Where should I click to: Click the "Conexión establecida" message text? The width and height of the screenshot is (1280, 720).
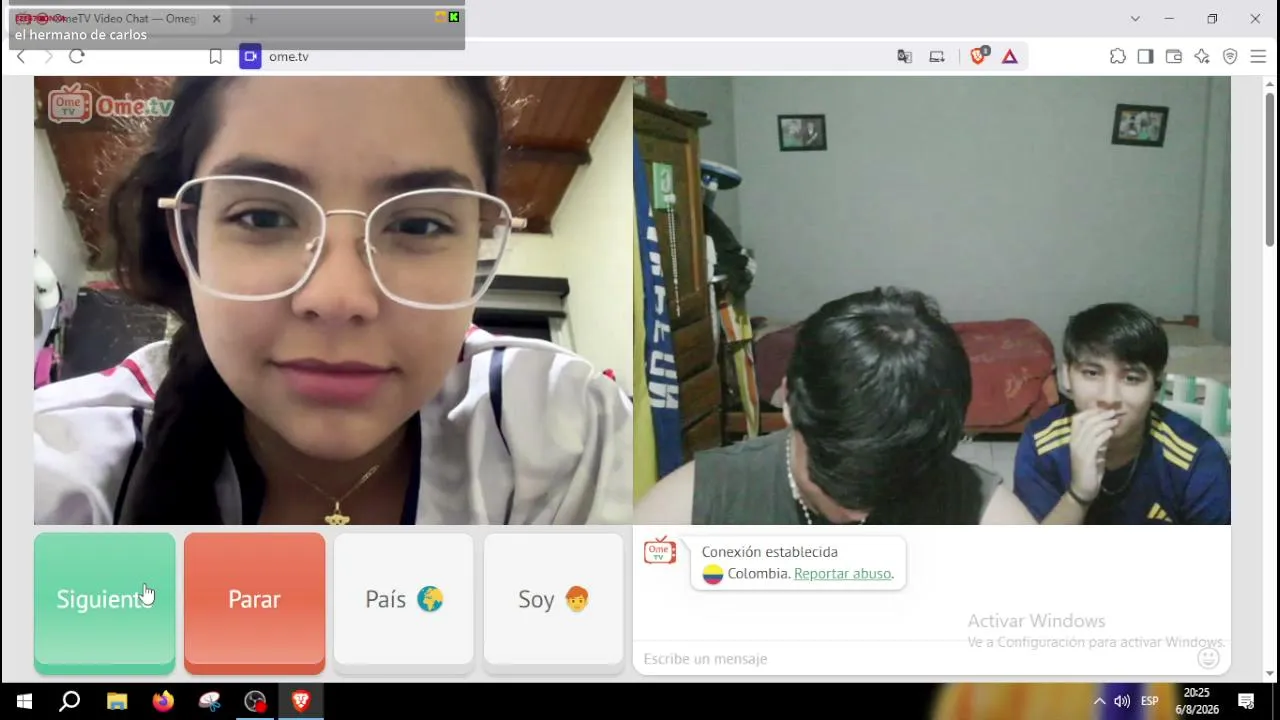click(x=770, y=552)
